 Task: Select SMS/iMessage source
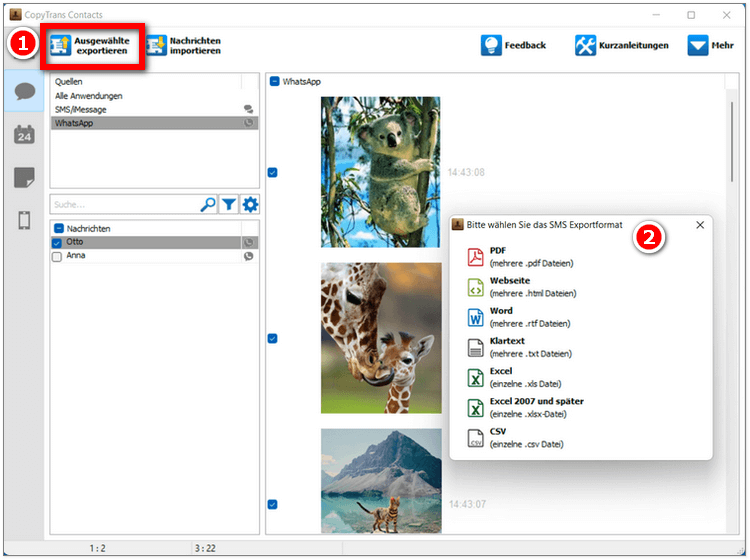coord(154,110)
